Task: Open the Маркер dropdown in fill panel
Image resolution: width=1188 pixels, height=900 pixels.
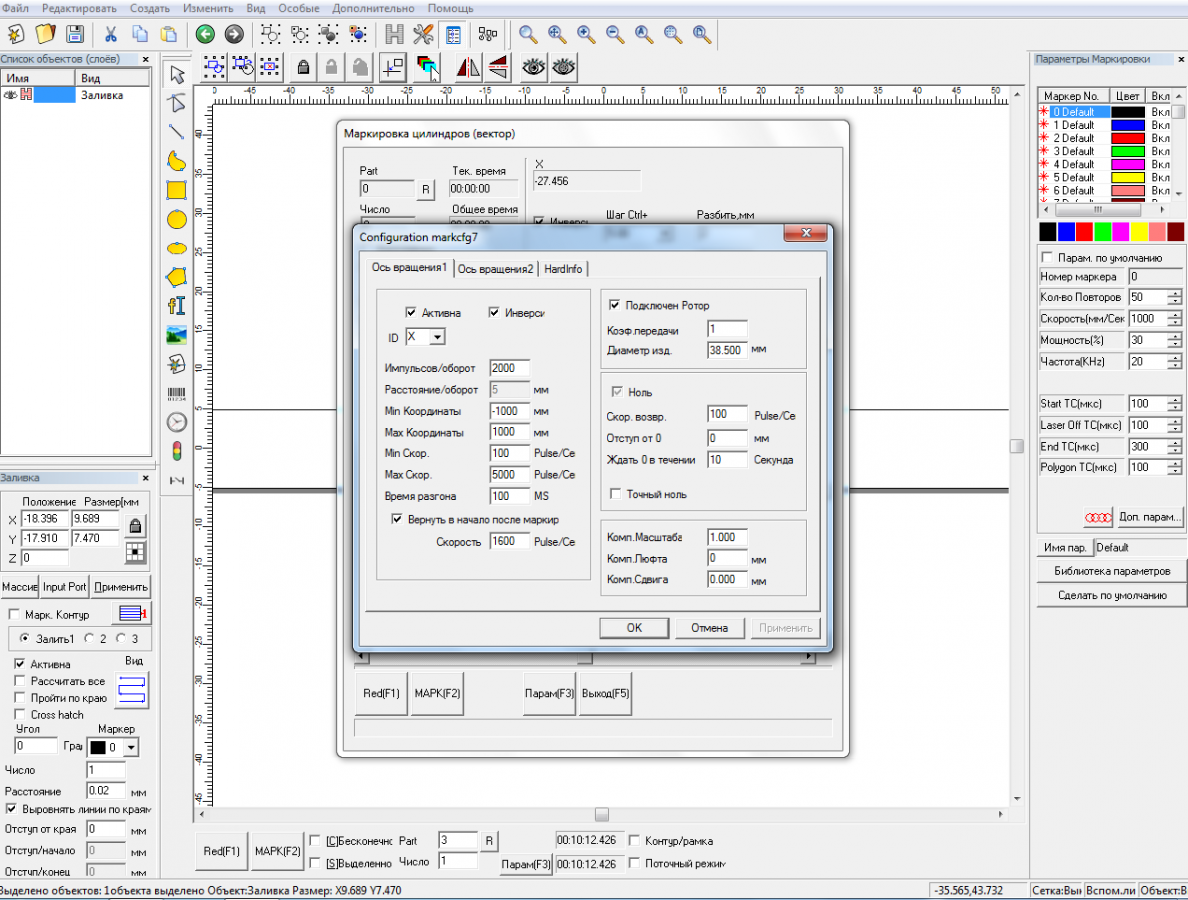Action: [132, 747]
